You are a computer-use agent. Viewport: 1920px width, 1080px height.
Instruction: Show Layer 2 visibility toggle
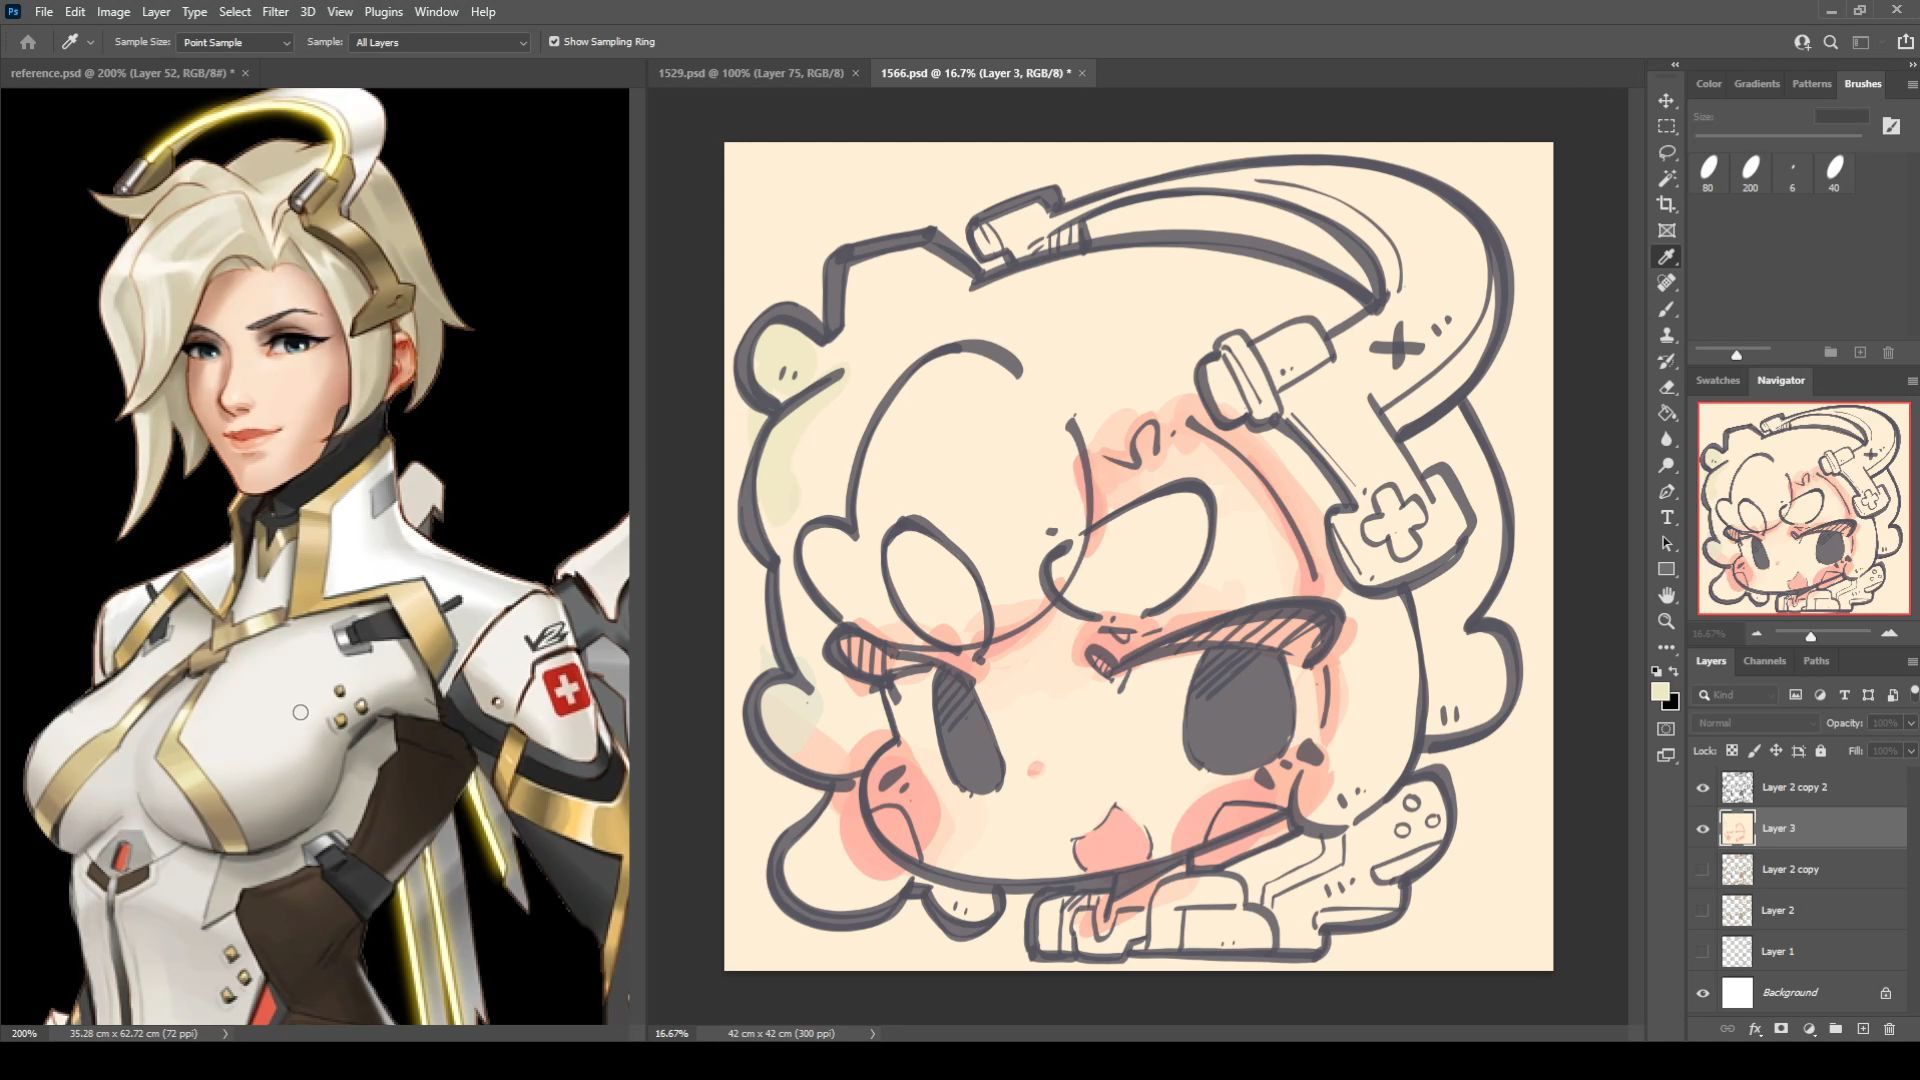point(1703,911)
